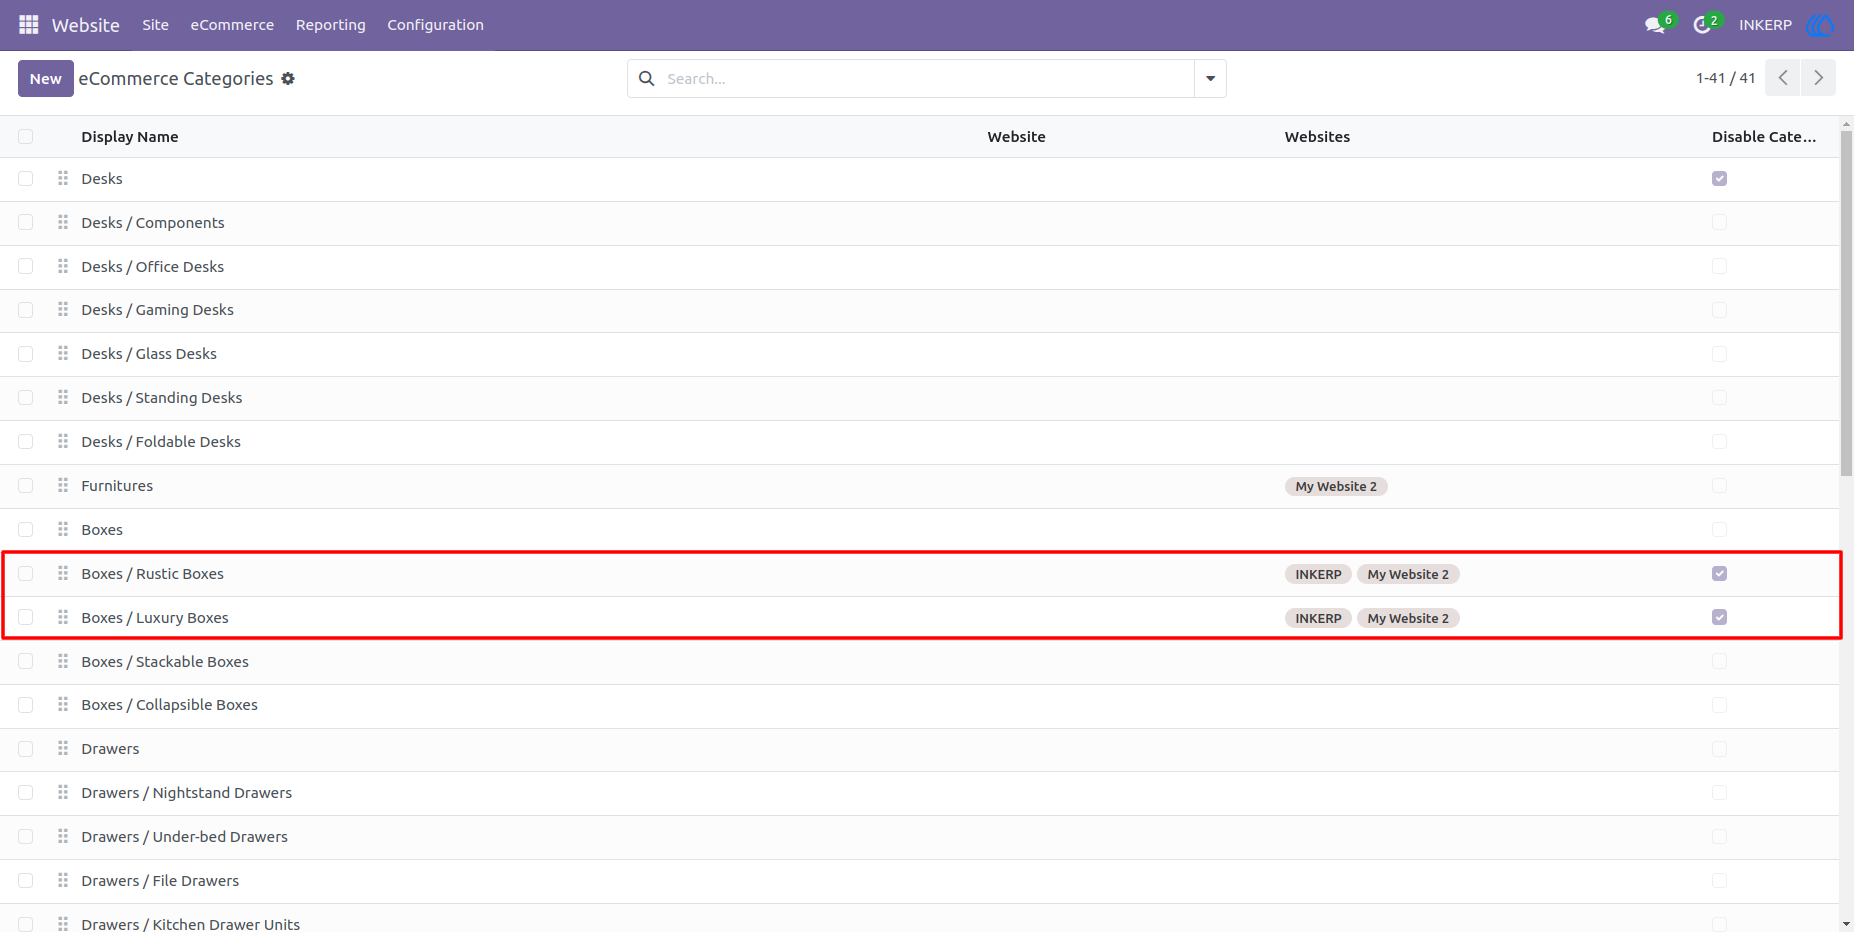Go to the previous page arrow
The image size is (1854, 932).
click(1783, 78)
